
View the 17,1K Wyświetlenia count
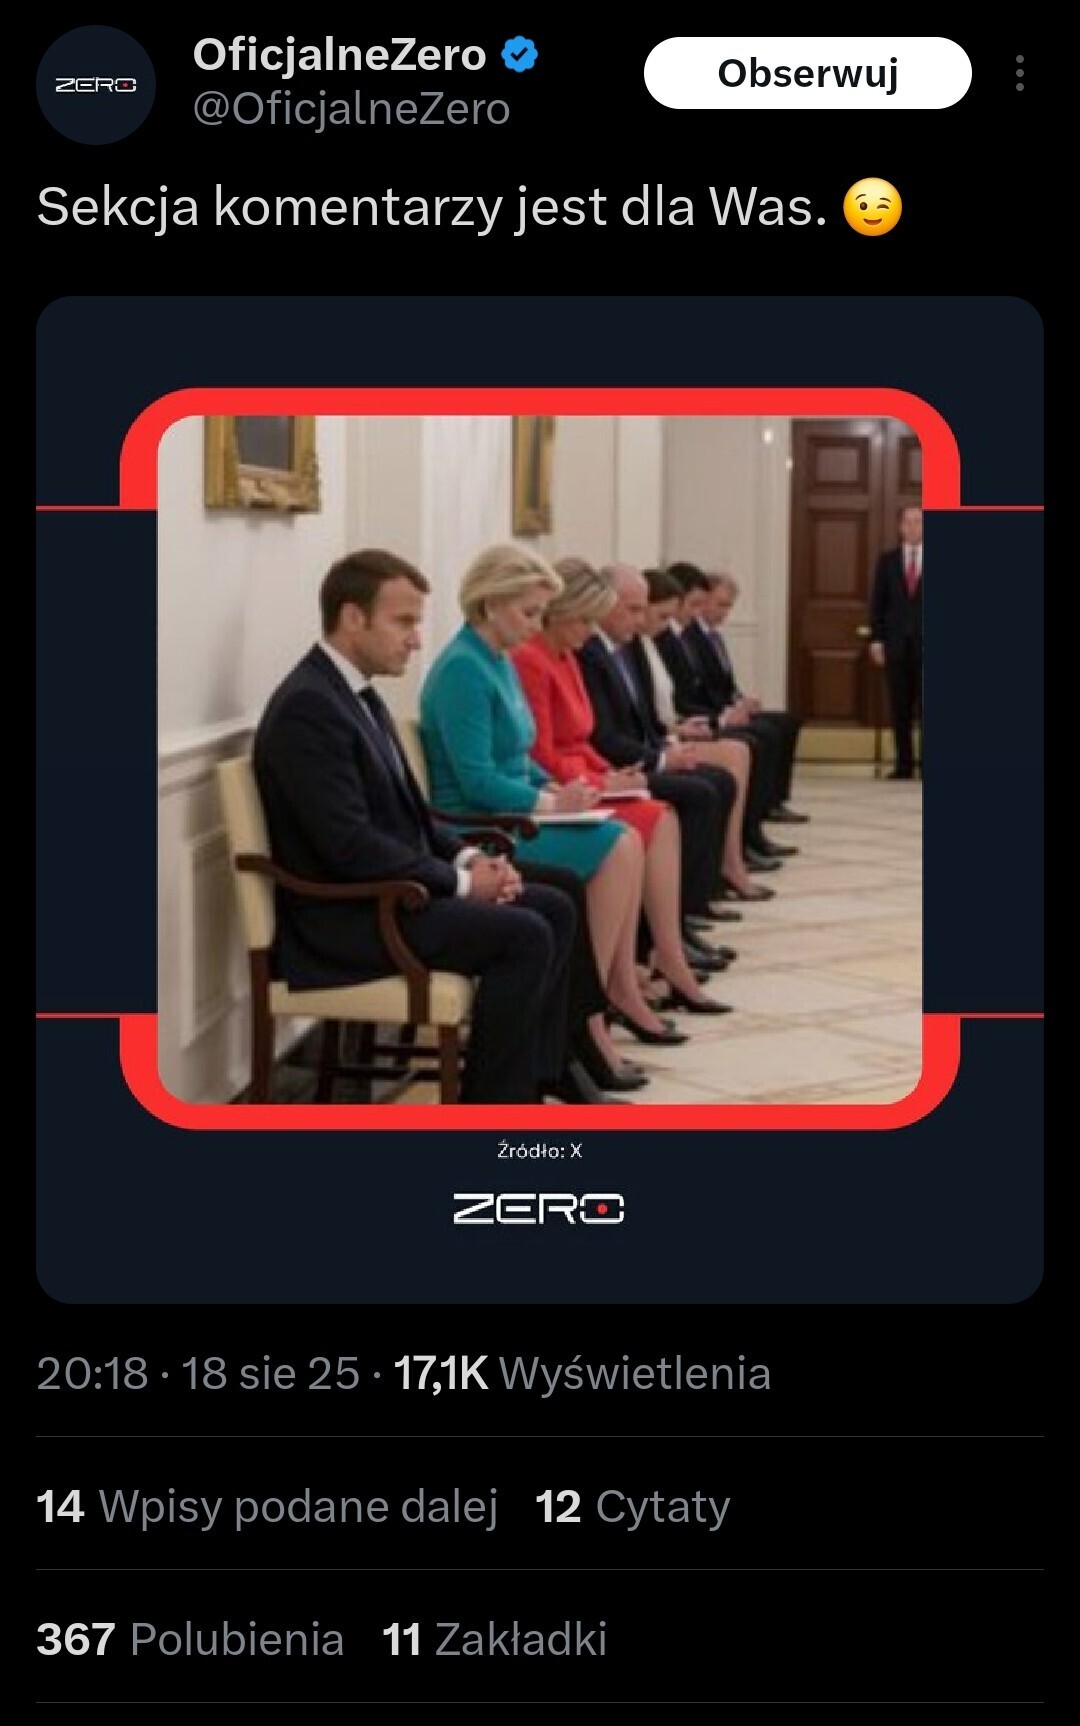582,1373
